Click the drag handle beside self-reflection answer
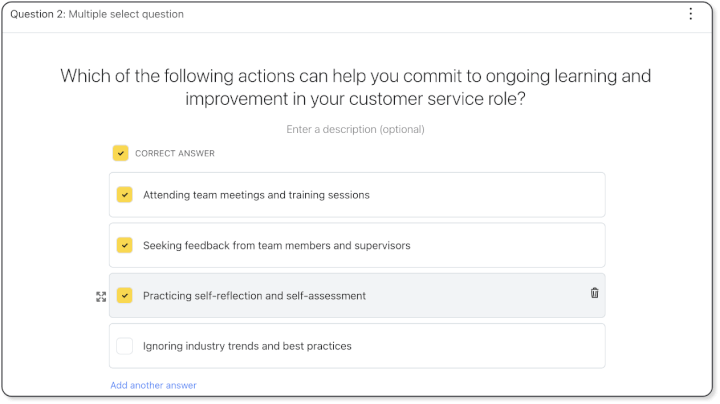The height and width of the screenshot is (404, 720). pyautogui.click(x=101, y=296)
